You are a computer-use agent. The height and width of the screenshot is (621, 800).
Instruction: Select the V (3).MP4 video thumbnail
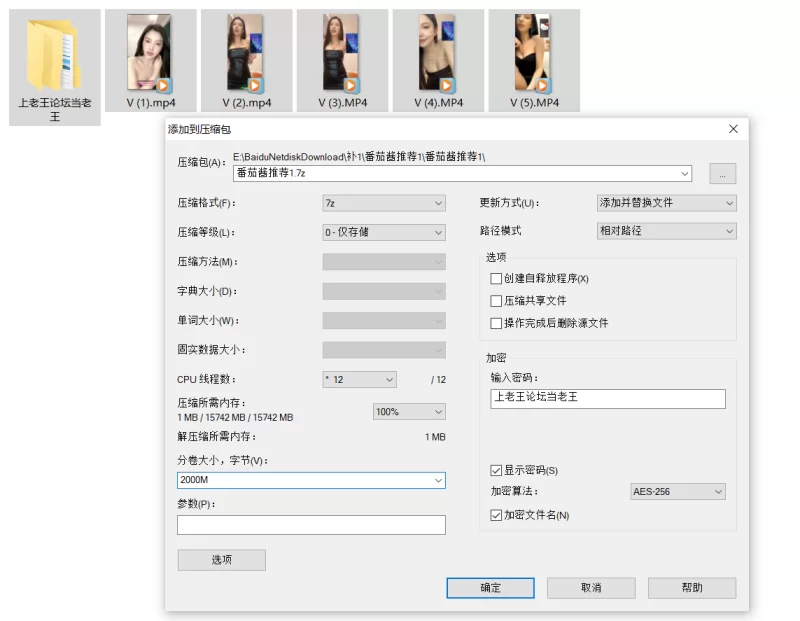click(341, 53)
